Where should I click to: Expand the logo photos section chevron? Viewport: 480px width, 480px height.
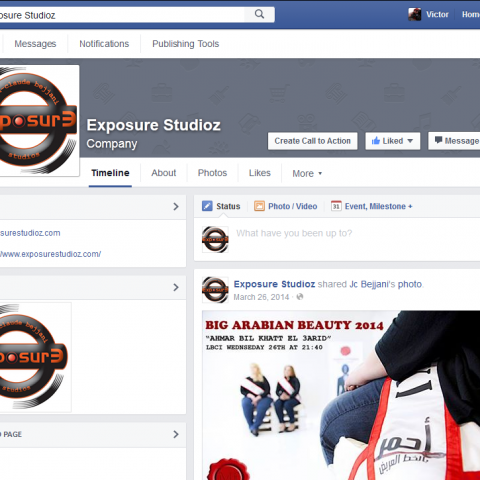click(176, 287)
